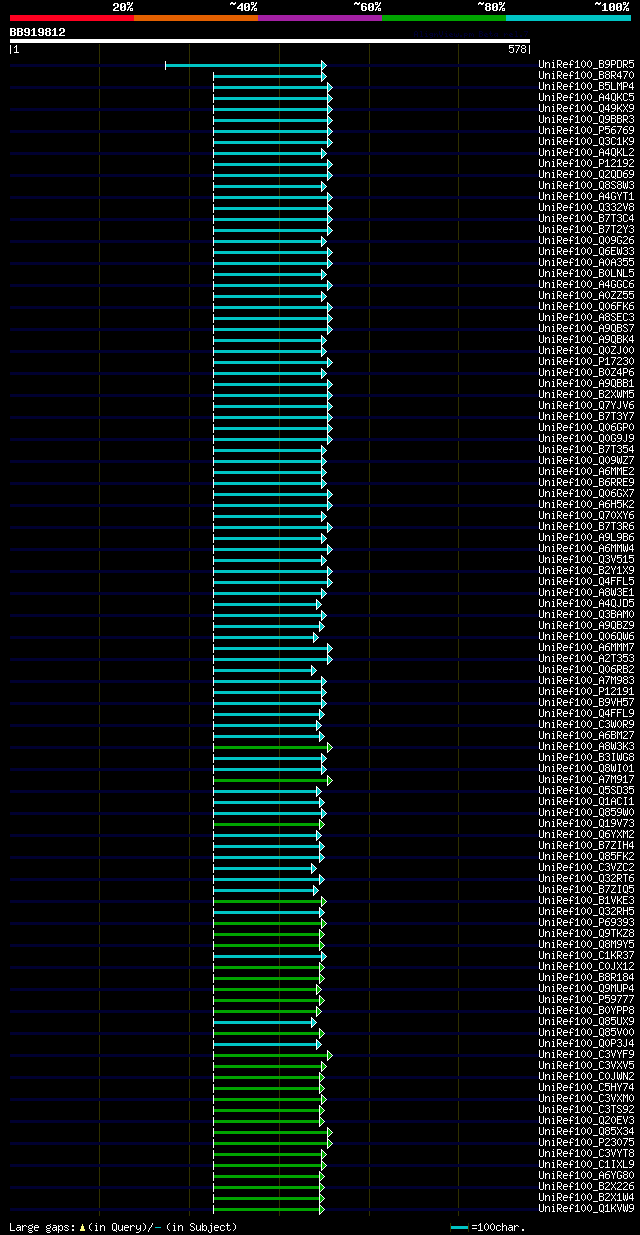Image resolution: width=640 pixels, height=1235 pixels.
Task: Open hit UniRef100_P56769
Action: 586,130
